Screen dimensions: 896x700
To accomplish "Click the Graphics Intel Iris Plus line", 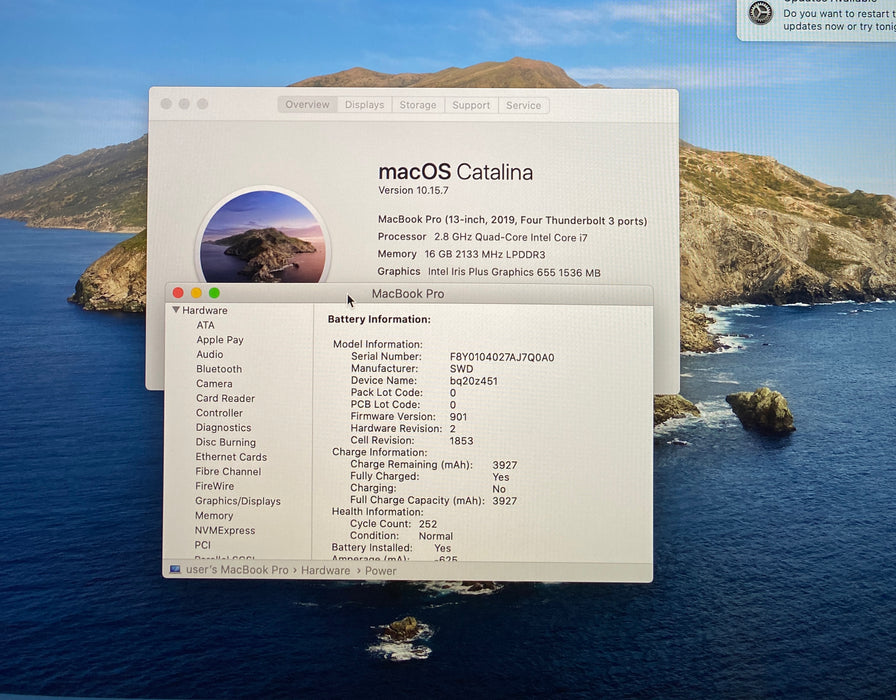I will 489,272.
